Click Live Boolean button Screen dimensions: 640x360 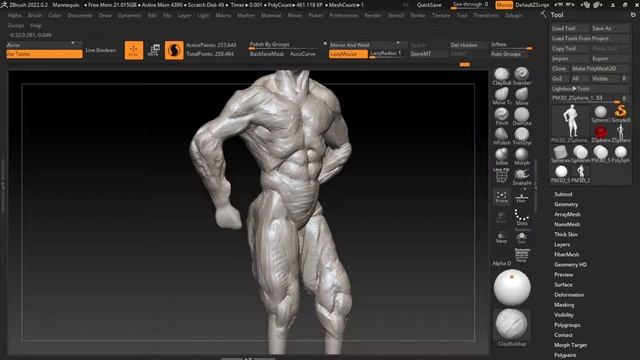[100, 50]
